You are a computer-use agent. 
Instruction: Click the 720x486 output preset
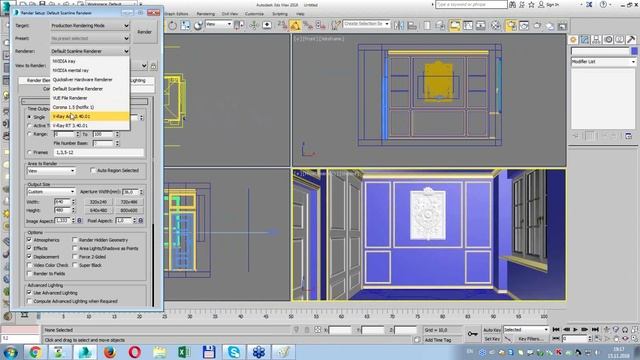tap(129, 202)
